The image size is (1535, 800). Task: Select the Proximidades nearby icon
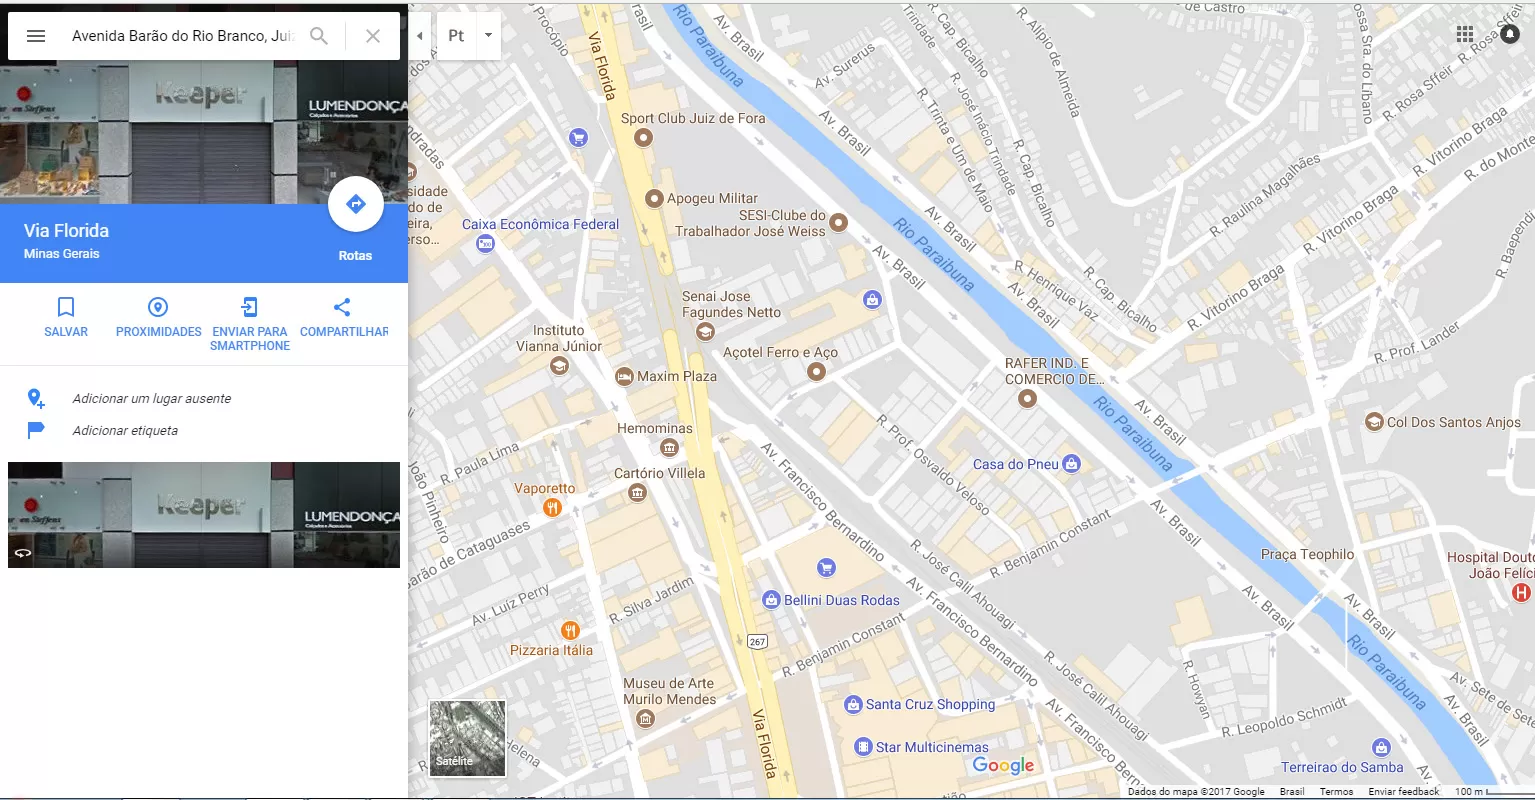158,307
